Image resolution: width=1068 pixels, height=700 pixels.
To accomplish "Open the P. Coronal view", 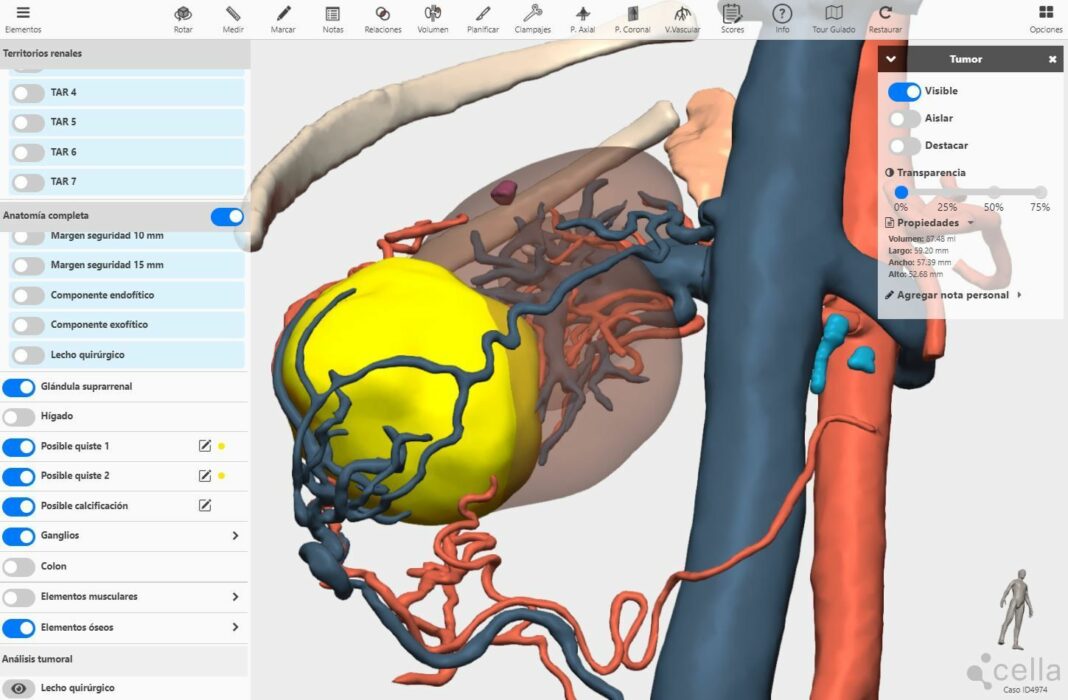I will click(x=632, y=17).
